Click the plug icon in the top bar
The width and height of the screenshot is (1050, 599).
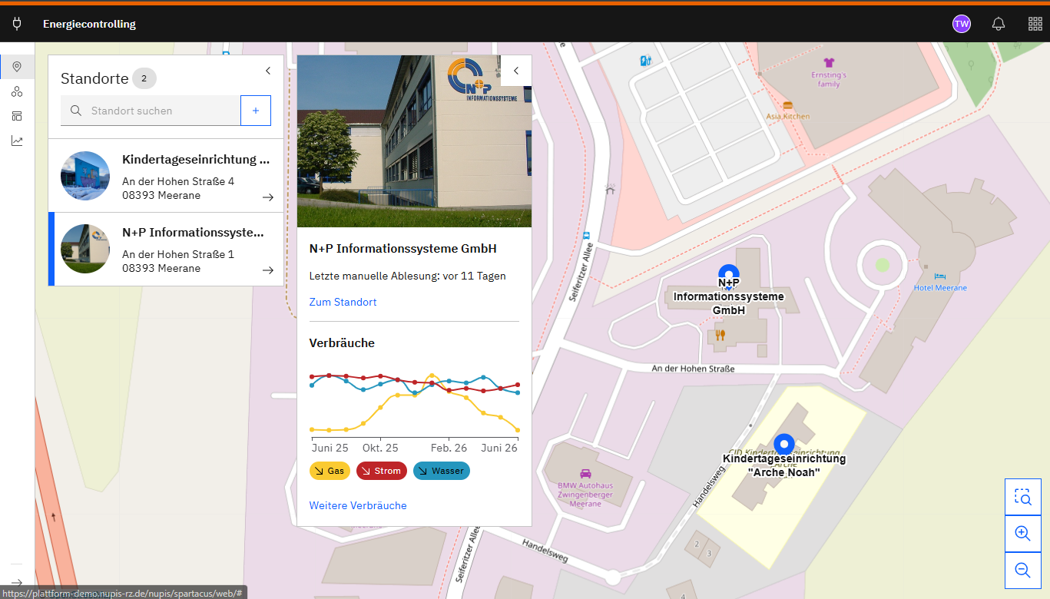(x=17, y=24)
